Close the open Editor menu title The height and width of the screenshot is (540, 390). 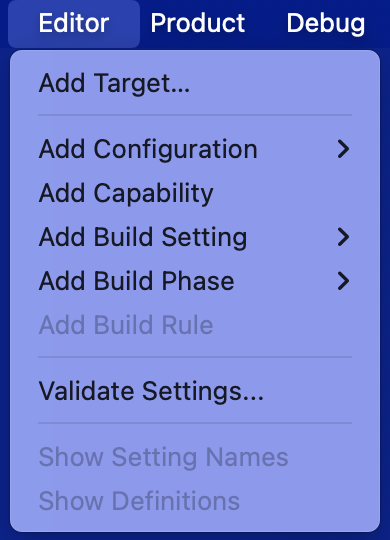coord(74,23)
